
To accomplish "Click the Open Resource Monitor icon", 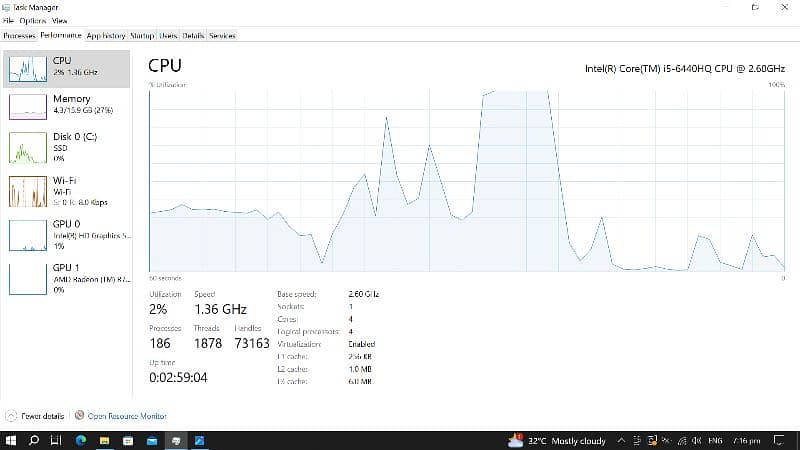I will [x=79, y=416].
